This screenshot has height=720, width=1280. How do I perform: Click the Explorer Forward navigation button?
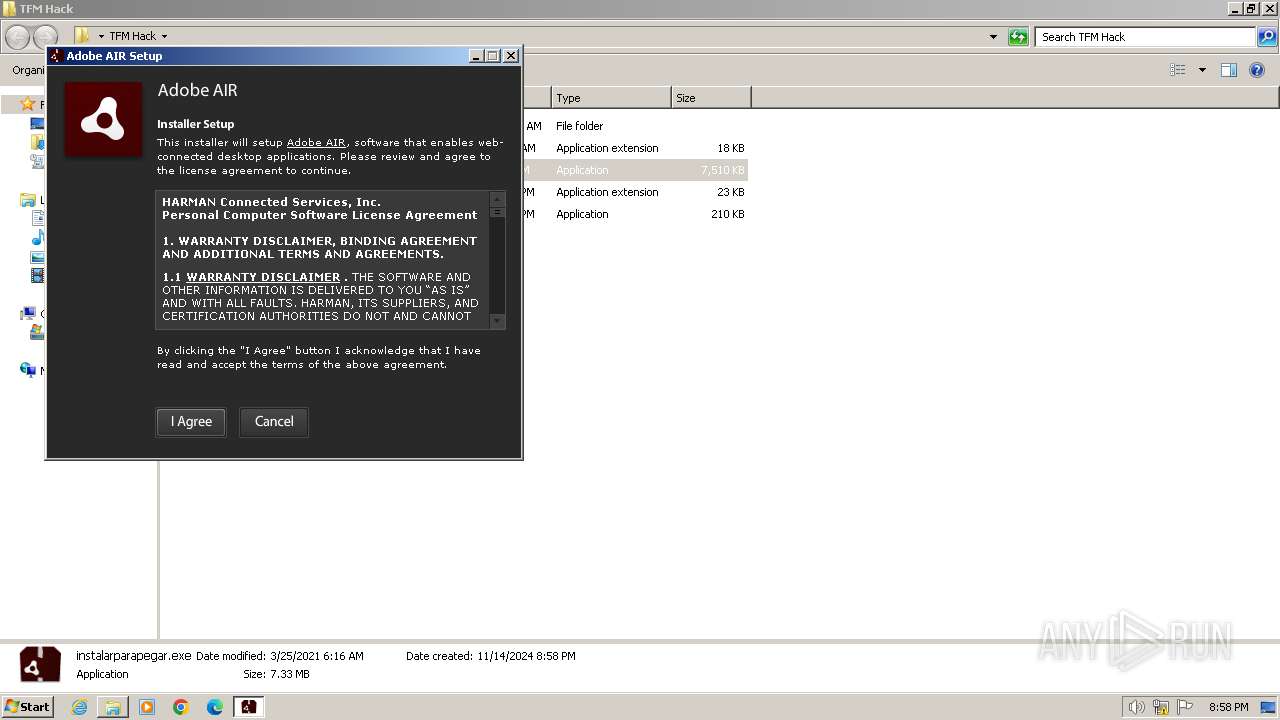(x=45, y=38)
